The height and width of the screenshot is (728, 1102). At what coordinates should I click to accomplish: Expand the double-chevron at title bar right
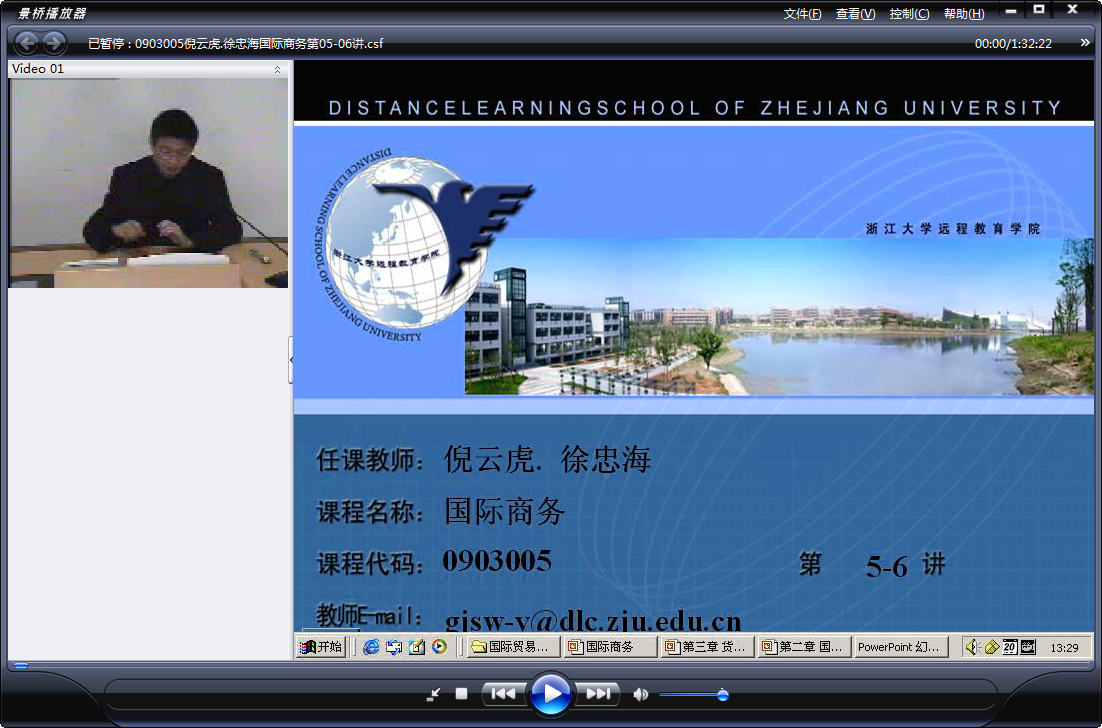point(1085,43)
